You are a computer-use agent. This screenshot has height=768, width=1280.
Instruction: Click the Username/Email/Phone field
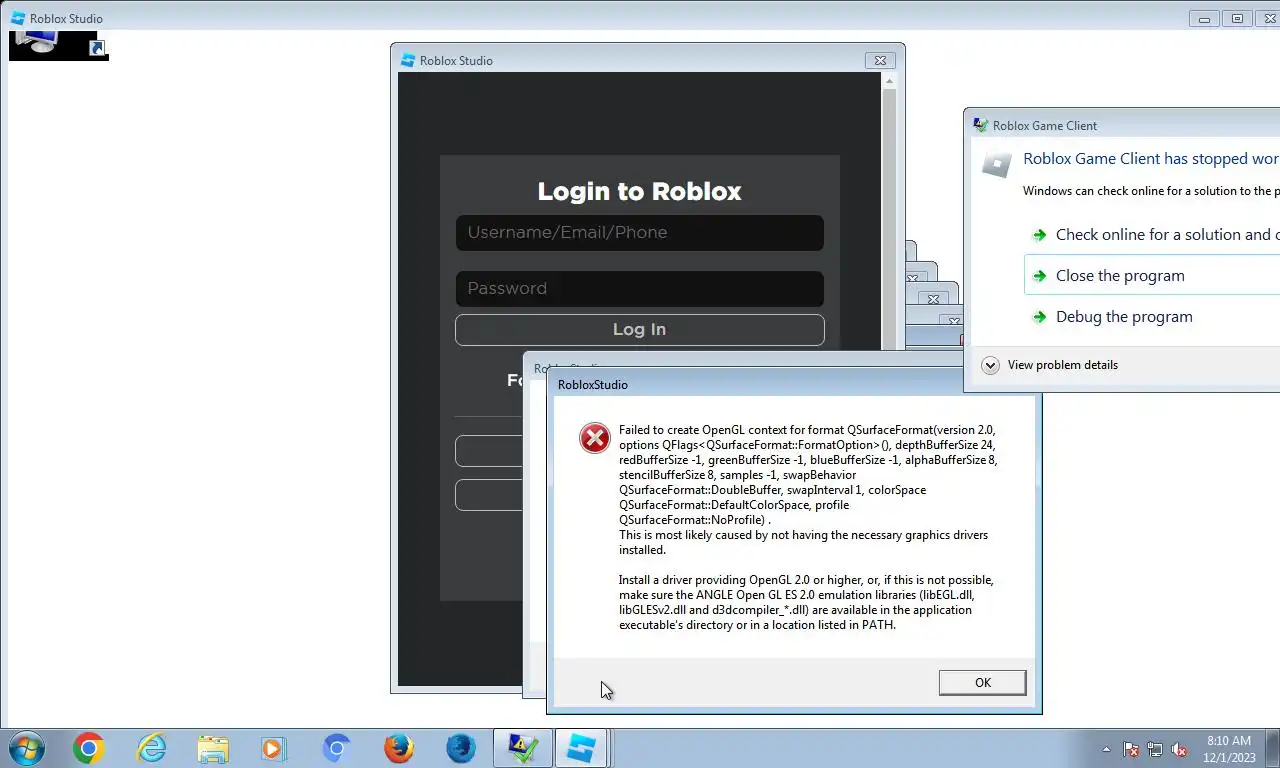coord(639,232)
